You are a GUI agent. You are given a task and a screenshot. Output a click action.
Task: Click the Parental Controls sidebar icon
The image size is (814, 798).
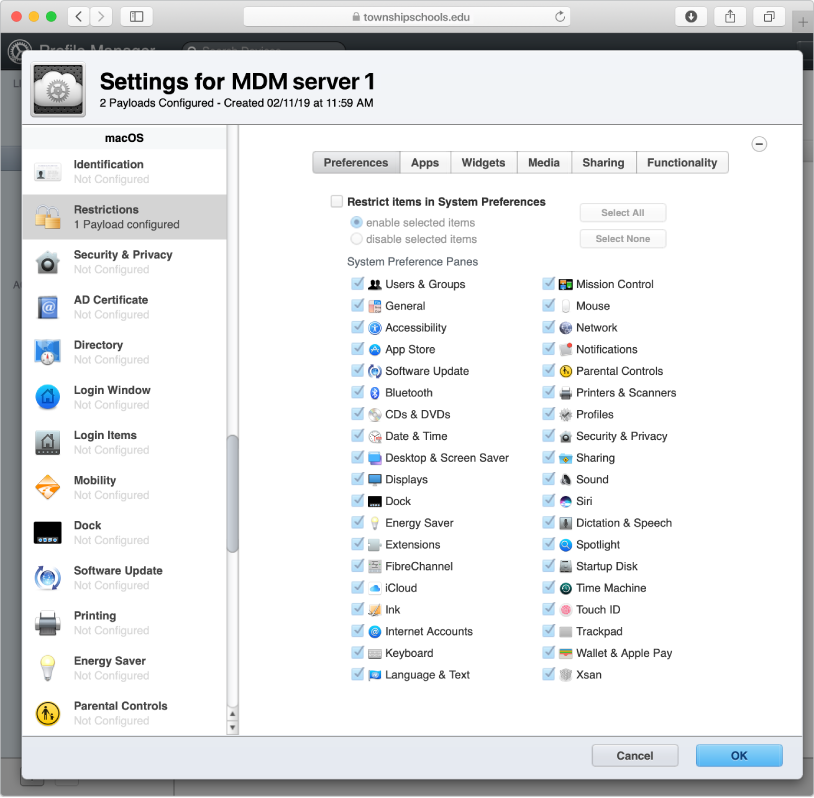point(47,714)
